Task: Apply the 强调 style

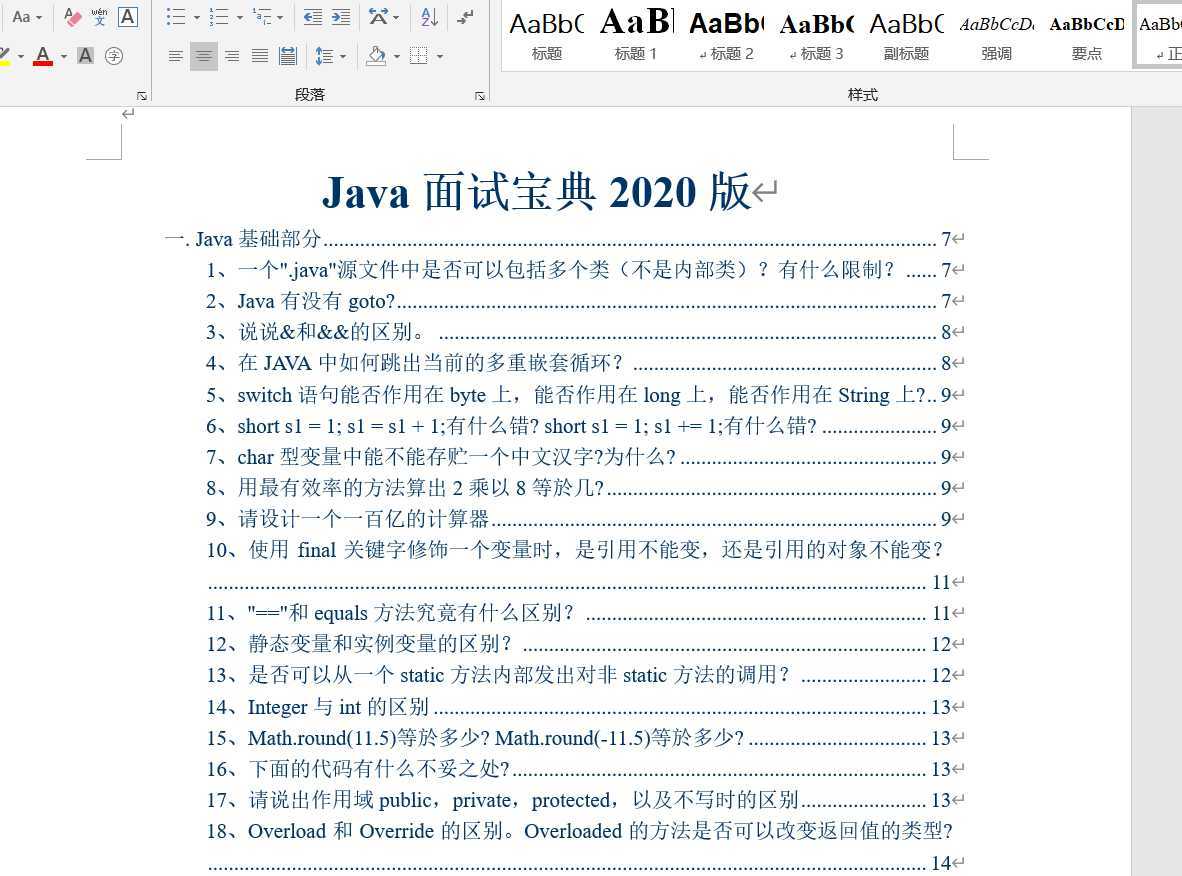Action: point(997,36)
